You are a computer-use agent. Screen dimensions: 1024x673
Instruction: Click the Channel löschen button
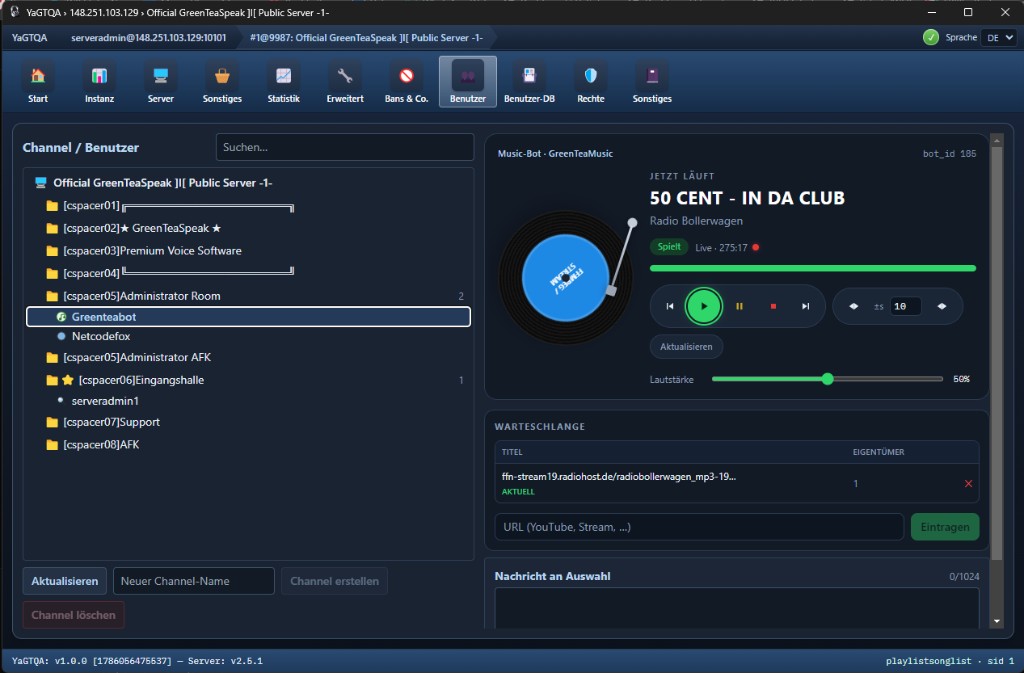(x=73, y=615)
